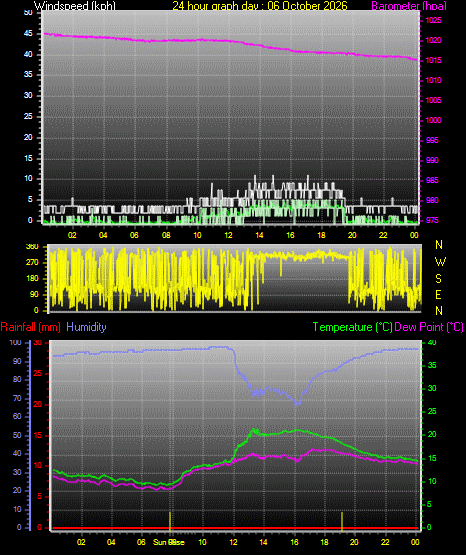Image resolution: width=466 pixels, height=555 pixels.
Task: Click the compass letter E beside wind direction chart
Action: tap(438, 294)
